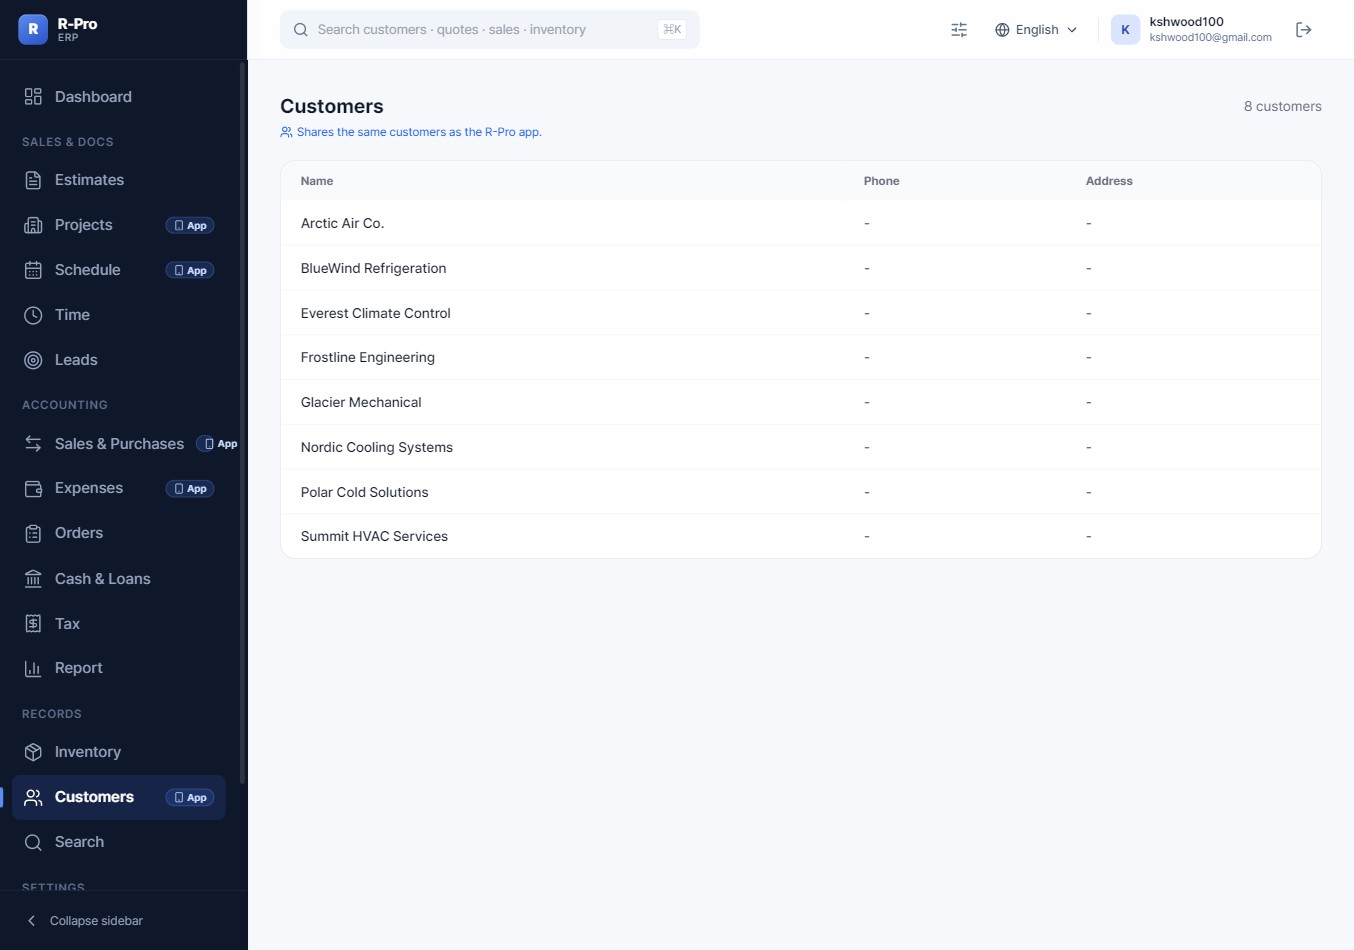Click the App badge next to Customers
This screenshot has height=950, width=1354.
(190, 798)
